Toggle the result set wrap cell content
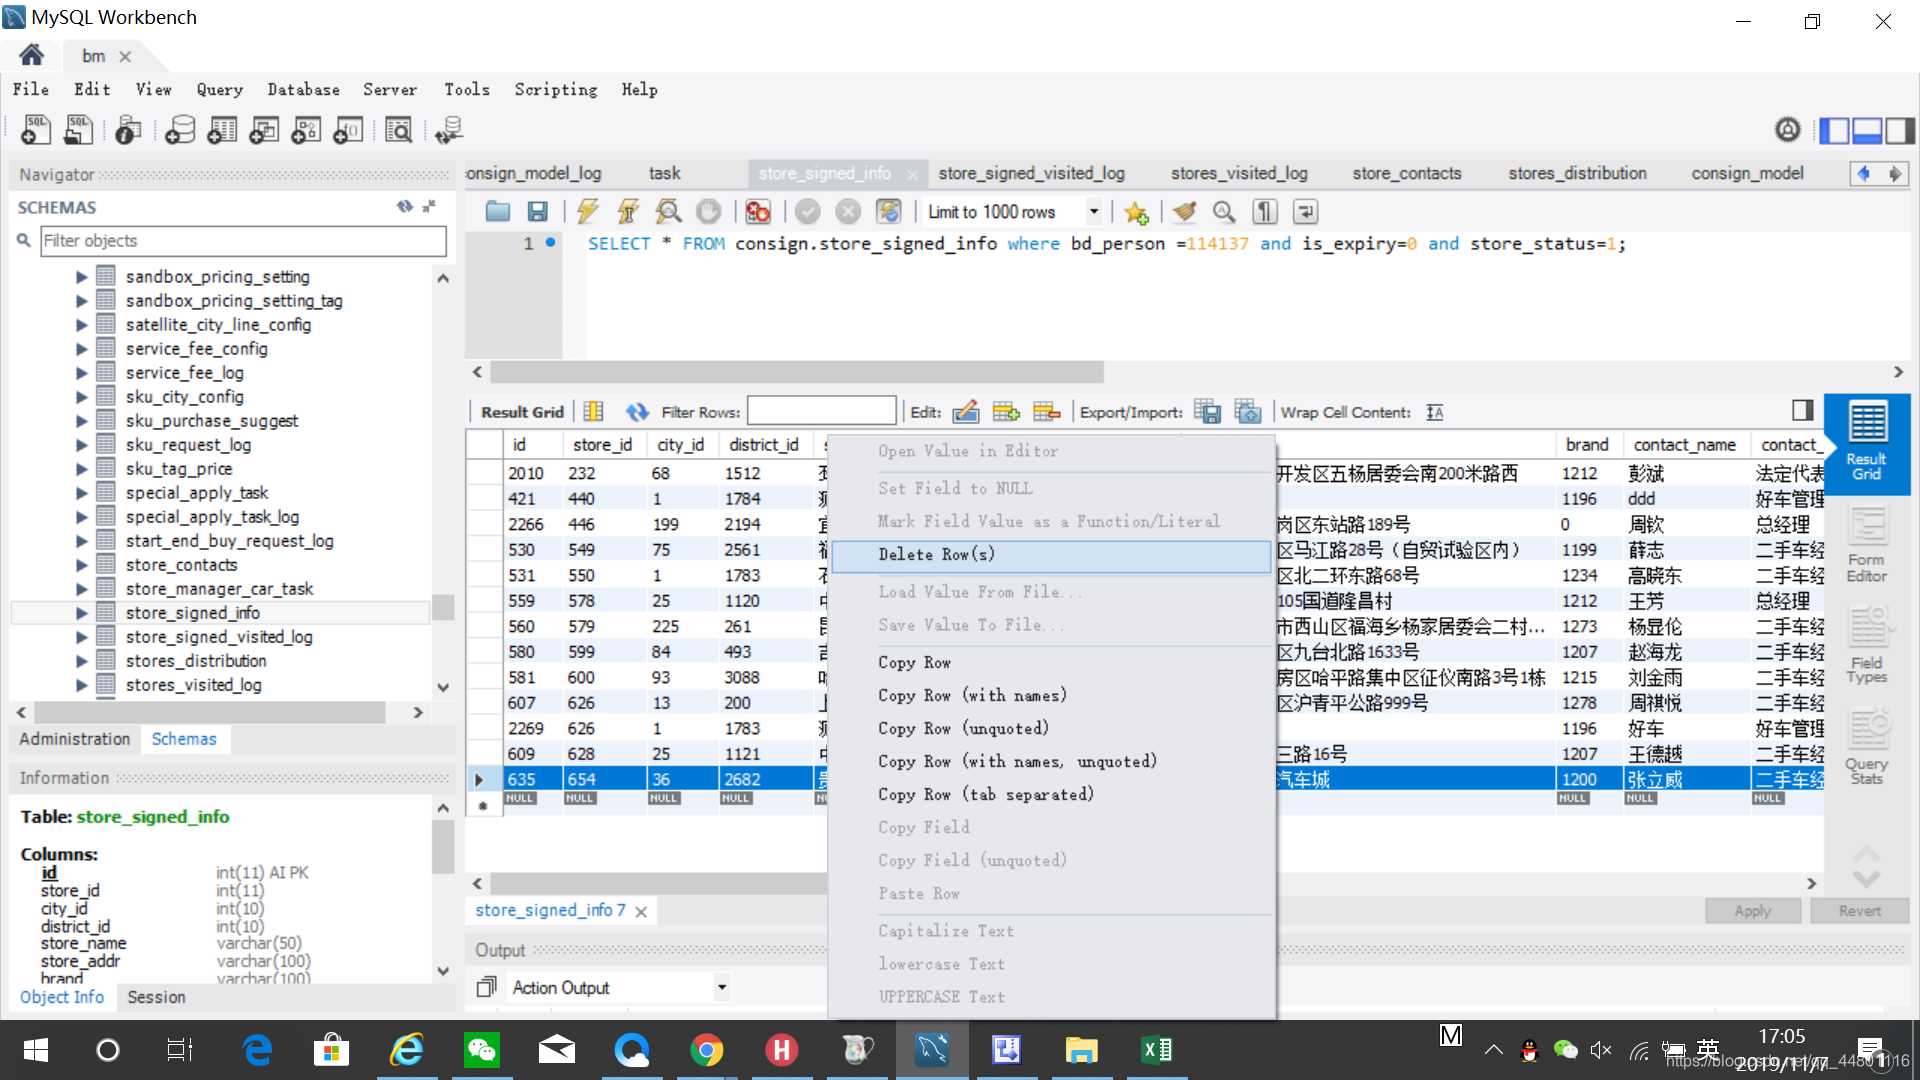 1434,412
